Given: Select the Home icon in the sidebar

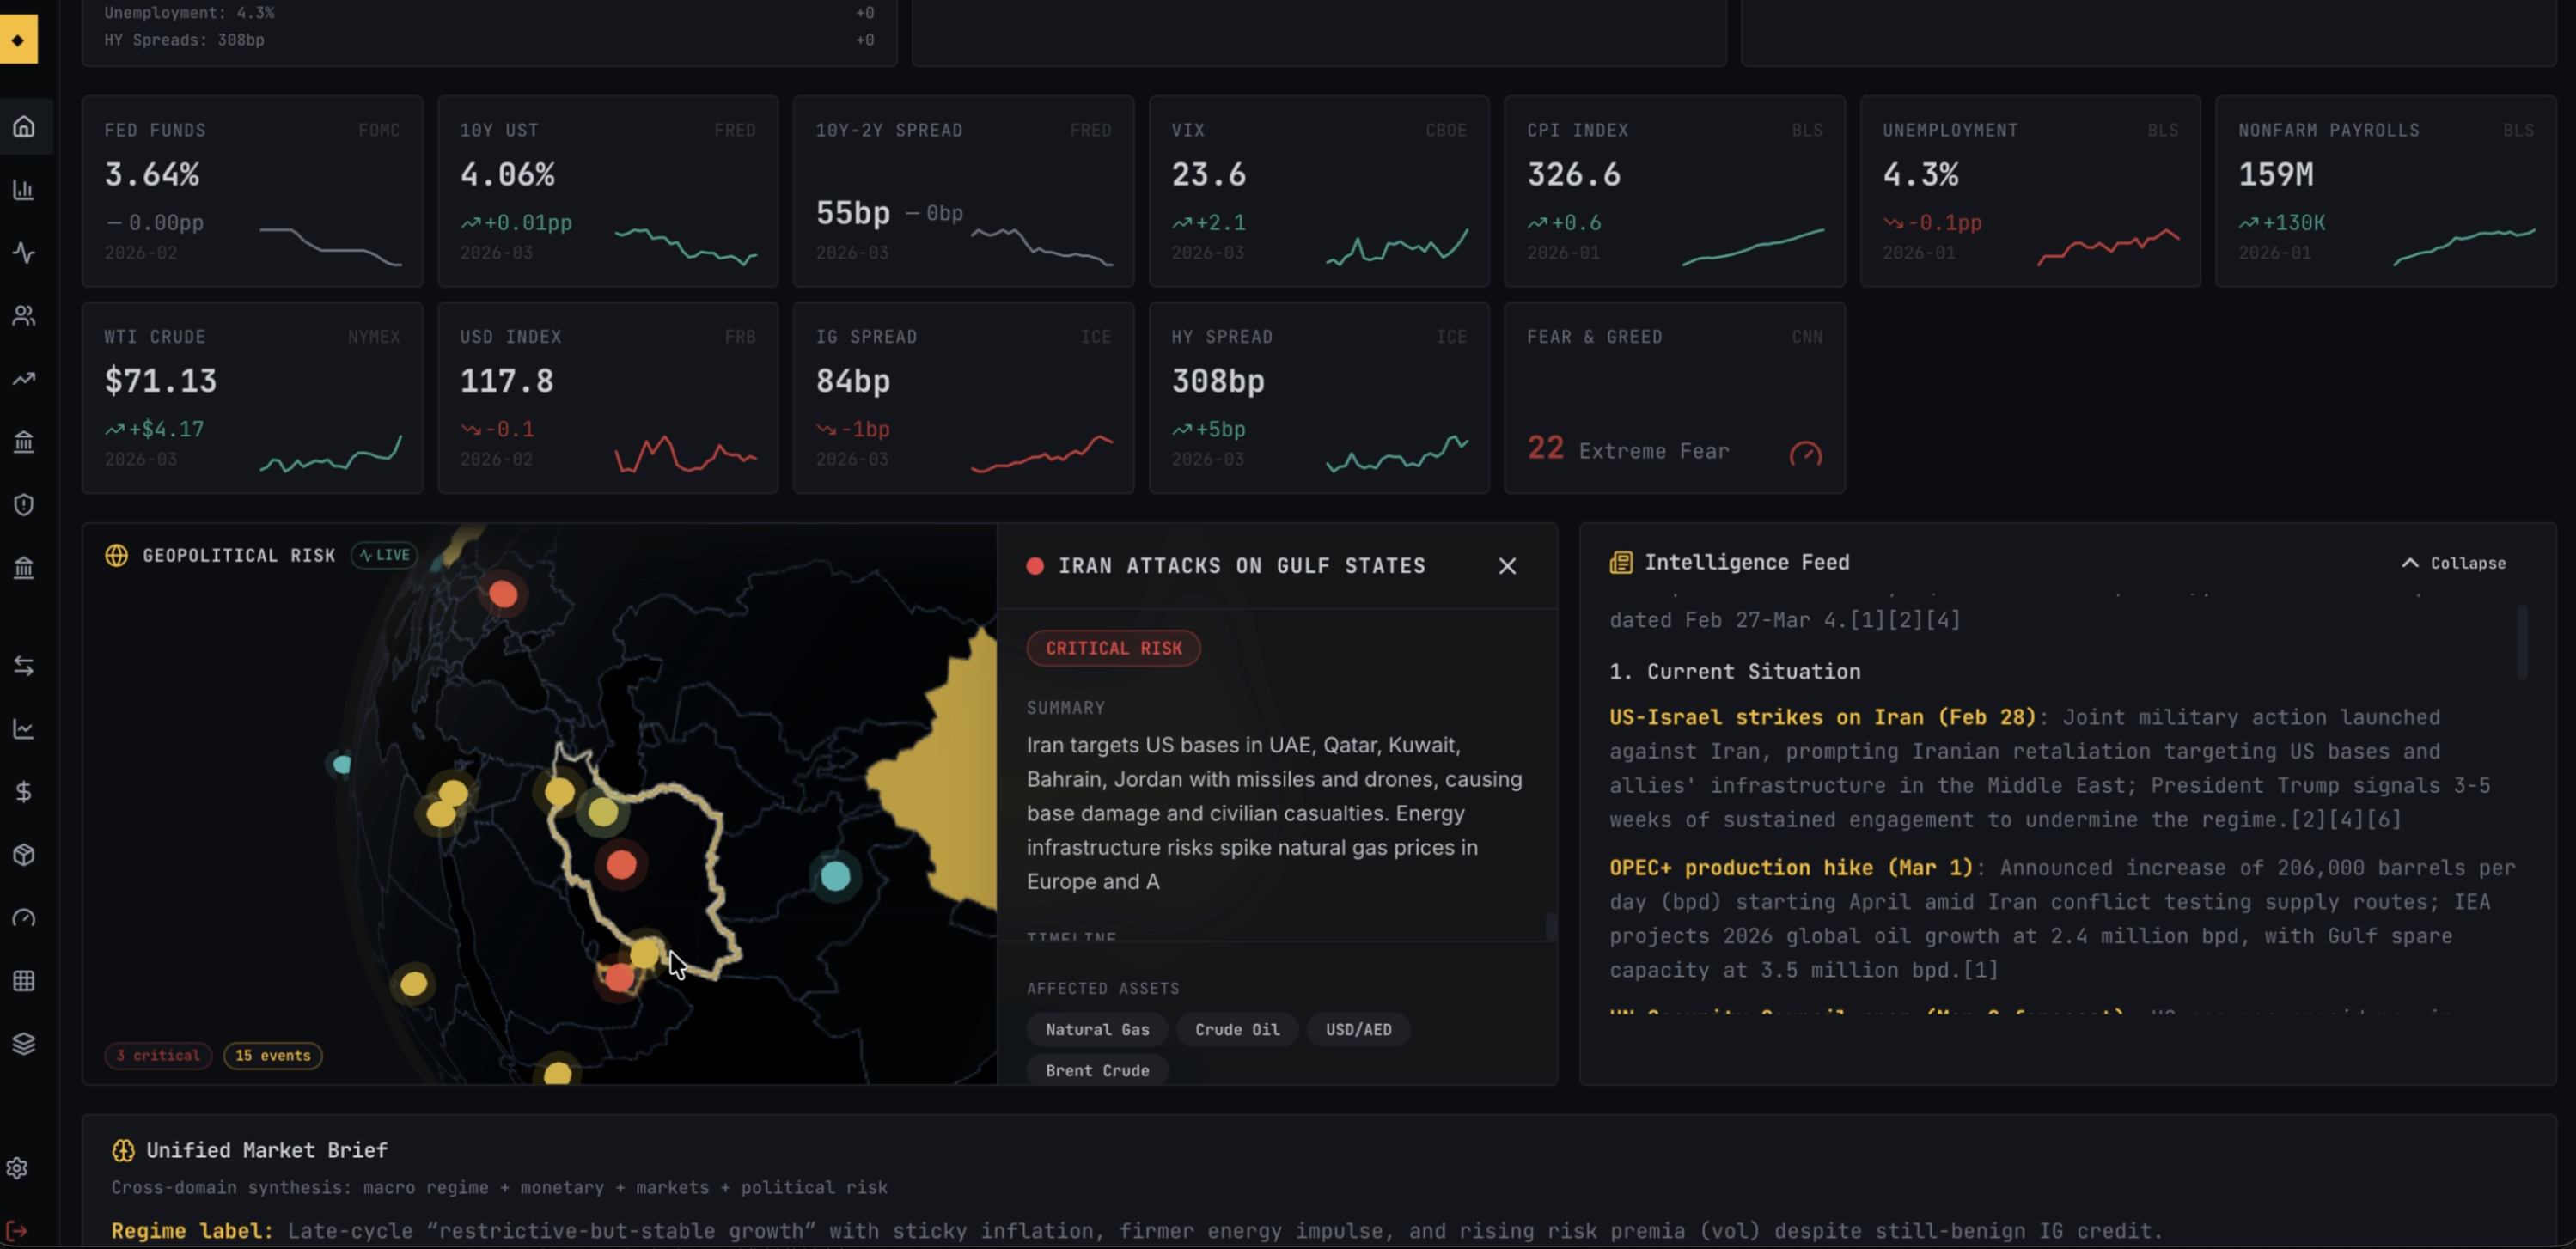Looking at the screenshot, I should click(x=24, y=127).
